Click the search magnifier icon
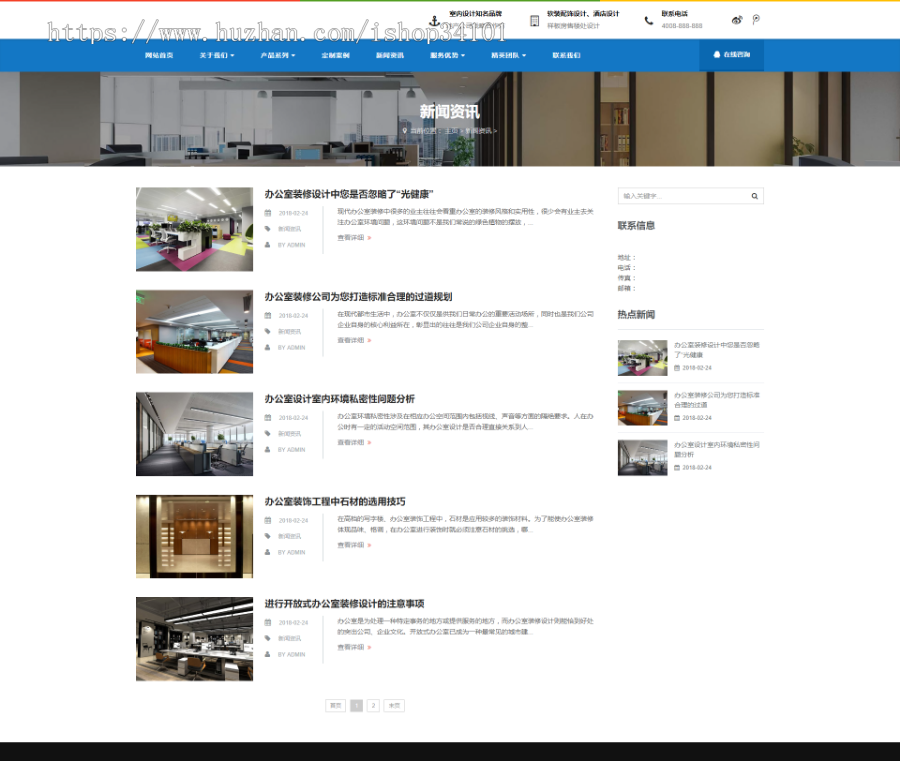Viewport: 900px width, 761px height. coord(754,196)
